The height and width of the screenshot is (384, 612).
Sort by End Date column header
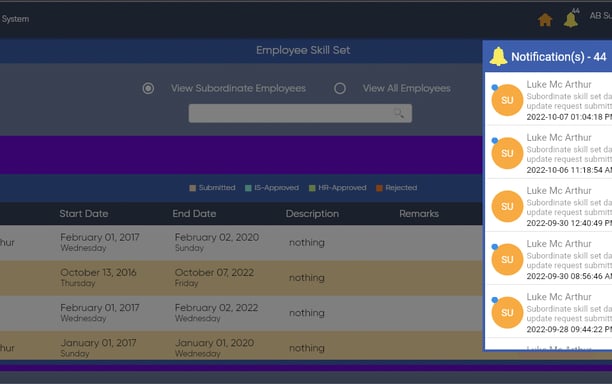pyautogui.click(x=194, y=213)
